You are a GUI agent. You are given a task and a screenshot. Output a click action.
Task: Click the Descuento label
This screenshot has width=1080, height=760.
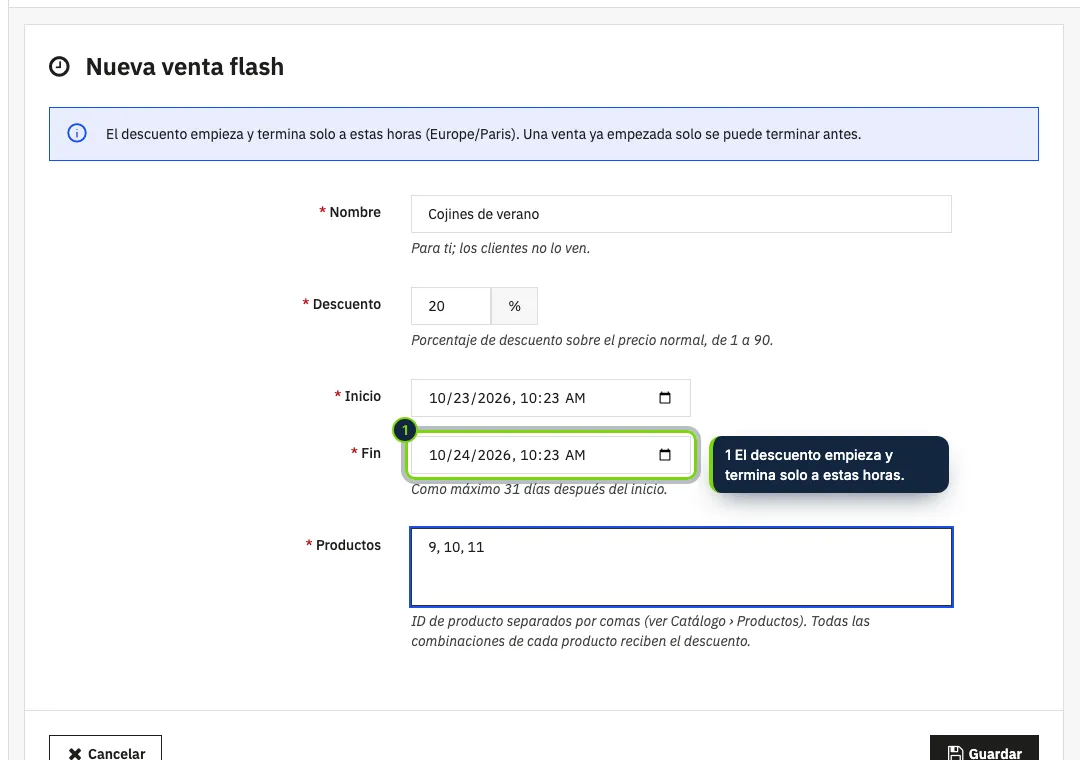coord(346,304)
